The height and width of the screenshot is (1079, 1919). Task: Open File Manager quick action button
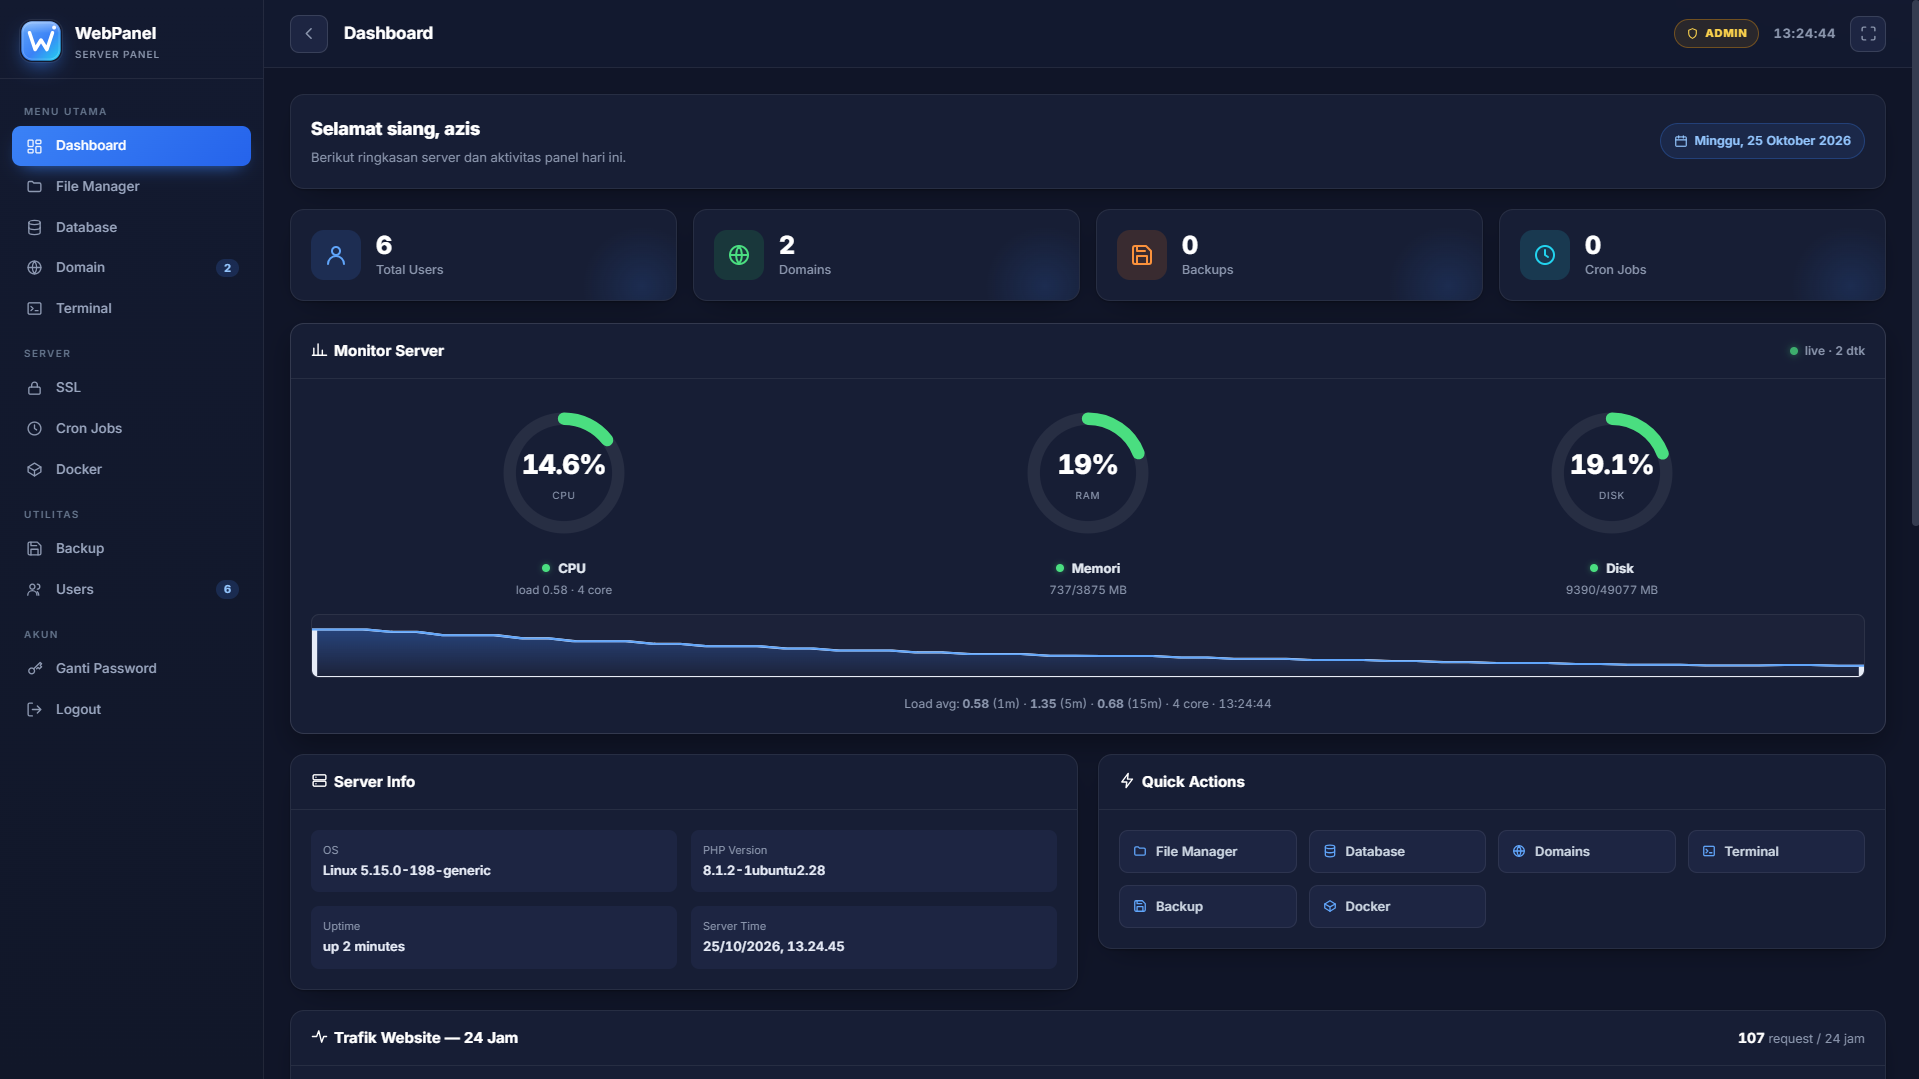click(x=1207, y=852)
